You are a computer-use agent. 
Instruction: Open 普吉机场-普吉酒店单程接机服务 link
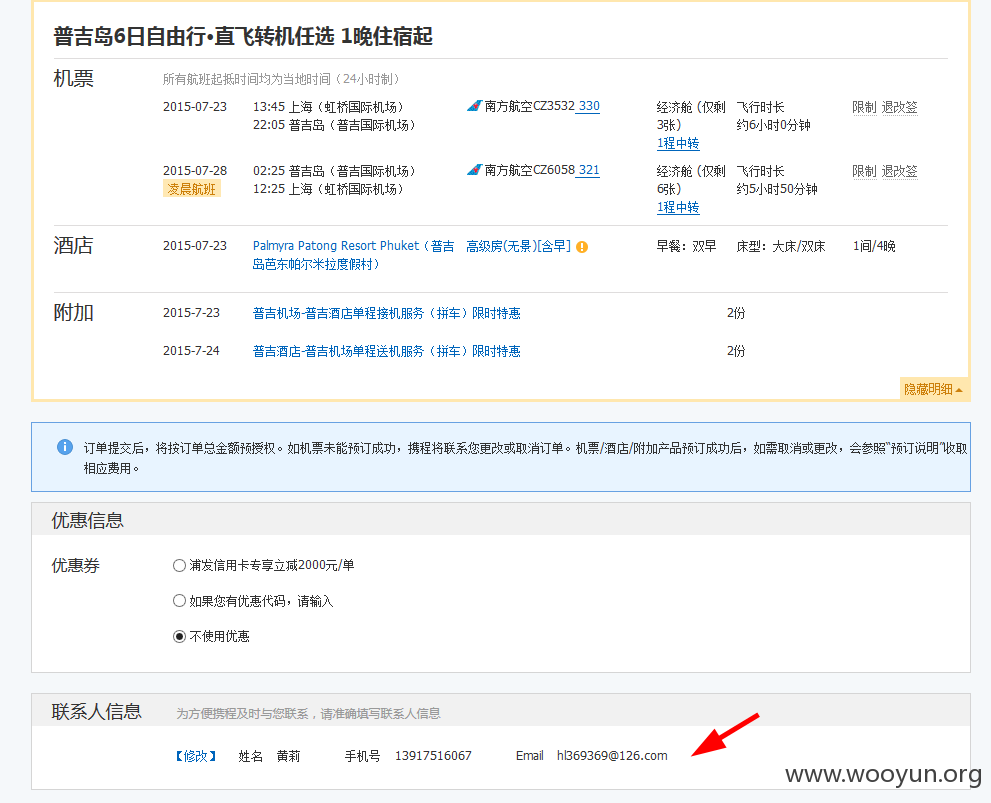pyautogui.click(x=386, y=313)
